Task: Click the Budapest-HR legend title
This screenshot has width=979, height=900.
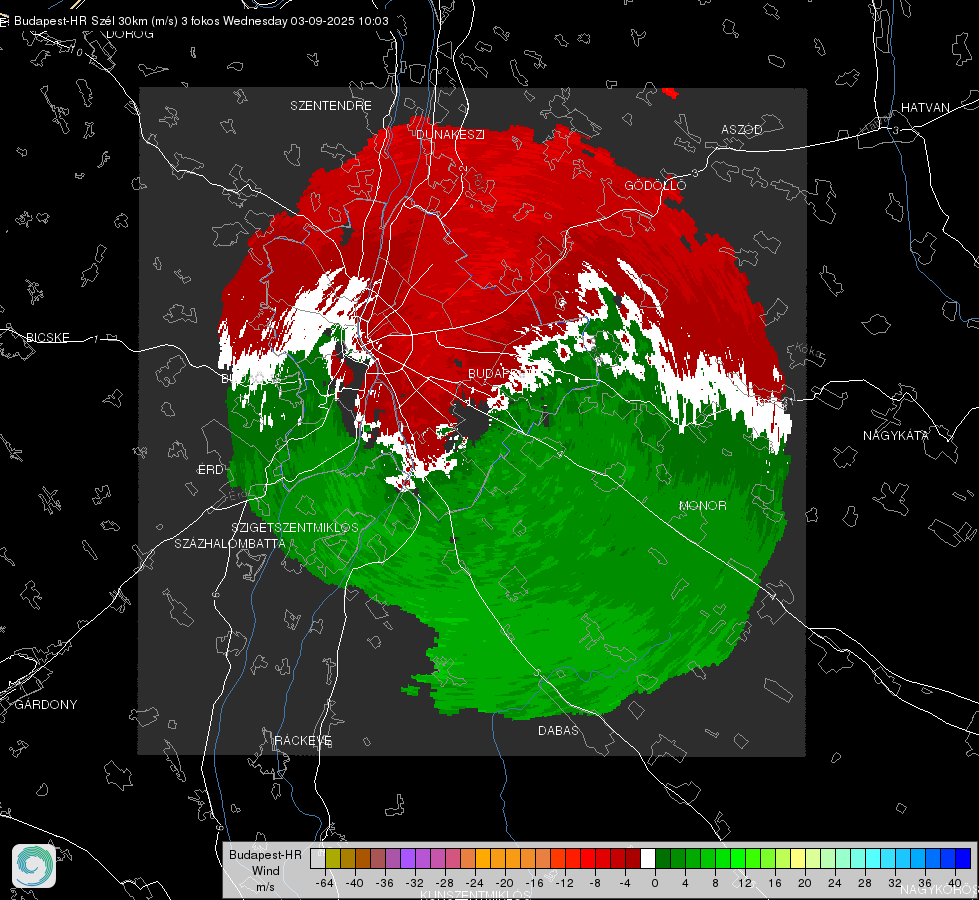Action: click(x=265, y=855)
